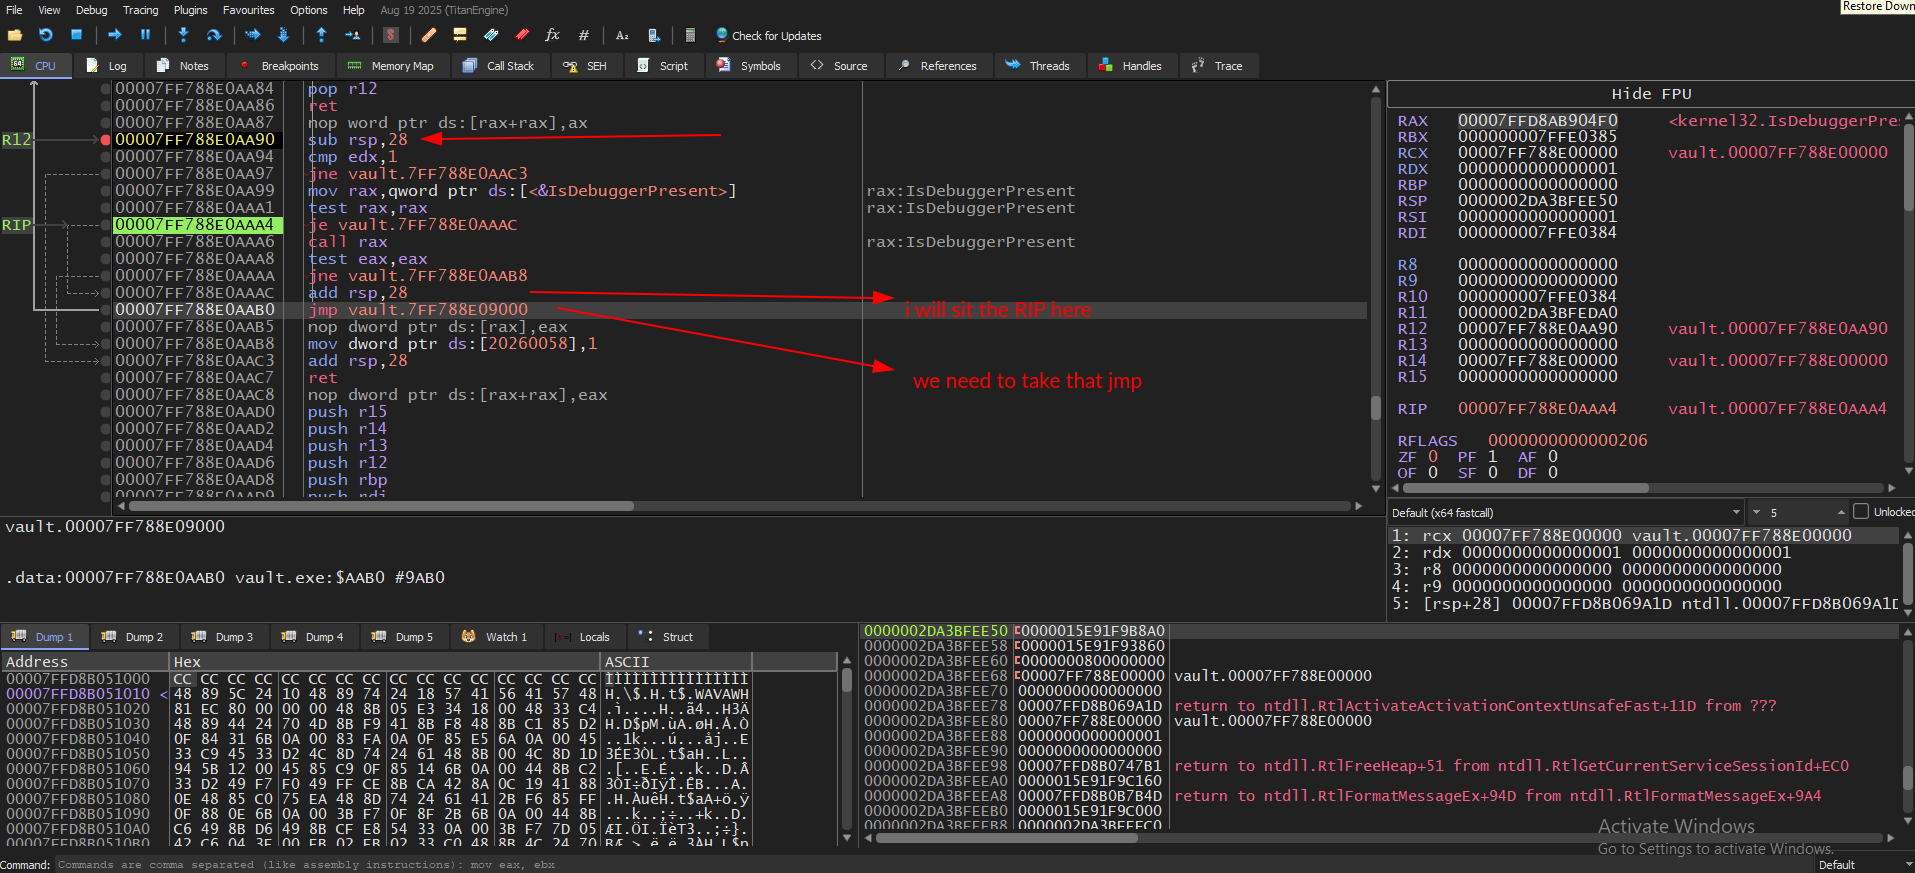Viewport: 1915px width, 873px height.
Task: Click the disassembly vertical scrollbar thumb
Action: tap(1376, 408)
